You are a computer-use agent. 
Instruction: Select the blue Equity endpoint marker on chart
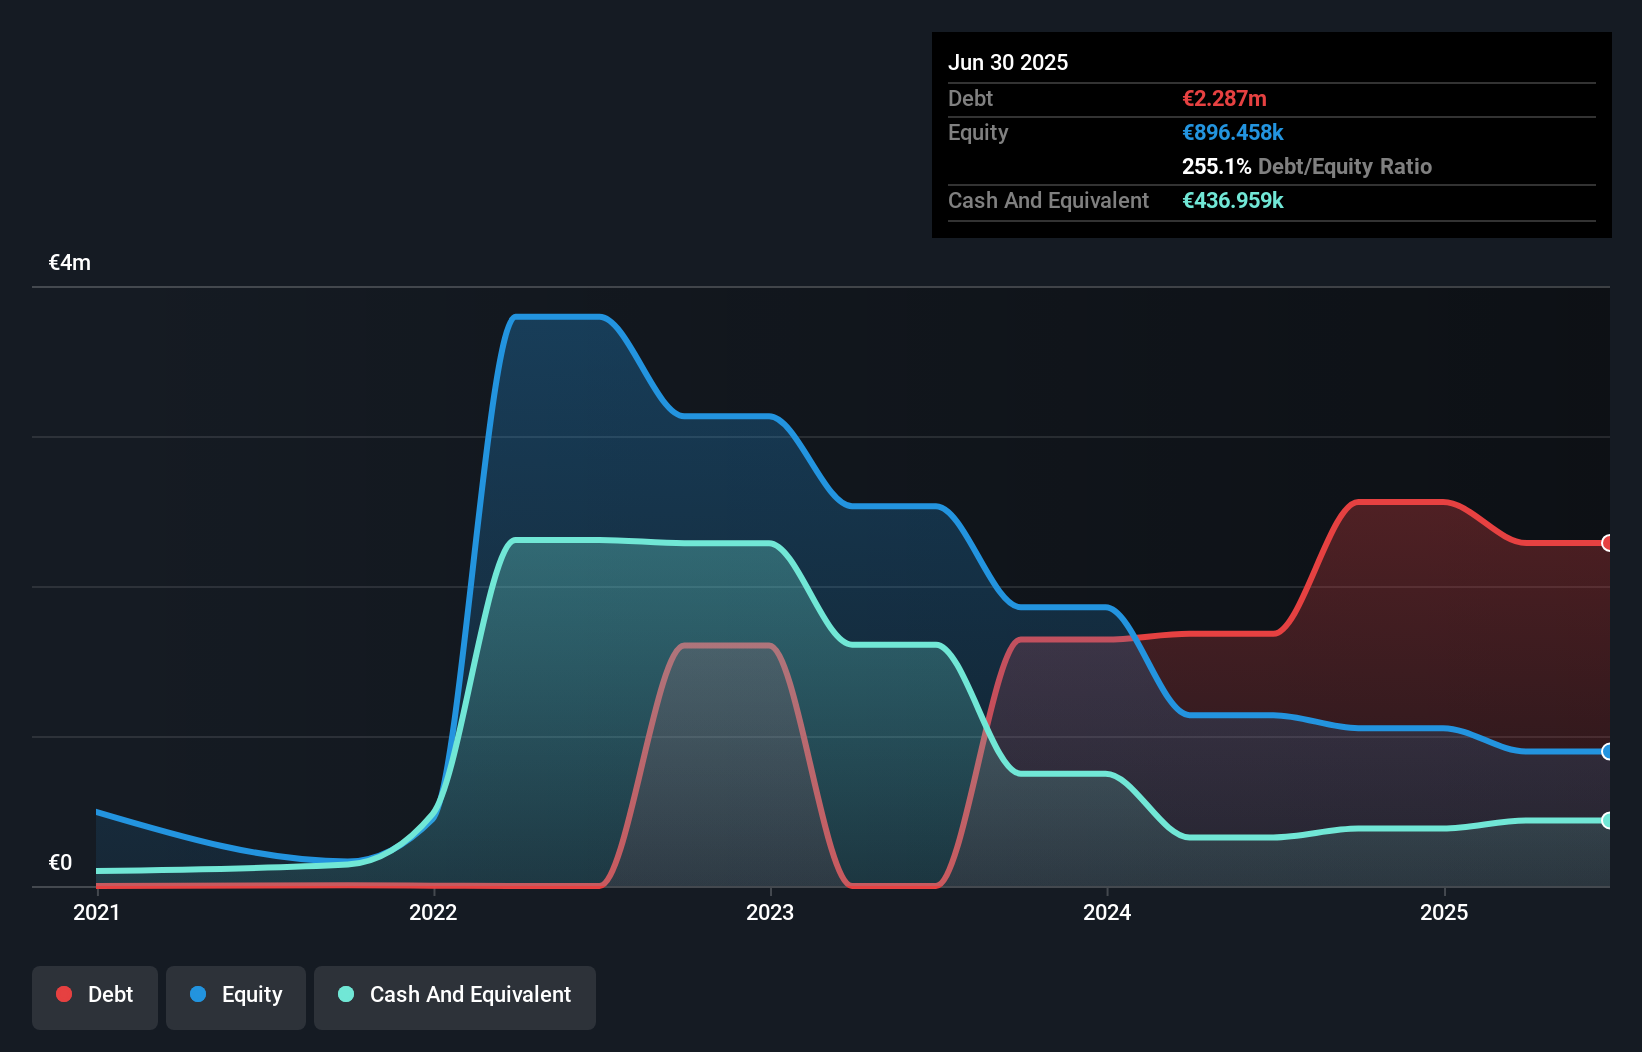pyautogui.click(x=1606, y=752)
